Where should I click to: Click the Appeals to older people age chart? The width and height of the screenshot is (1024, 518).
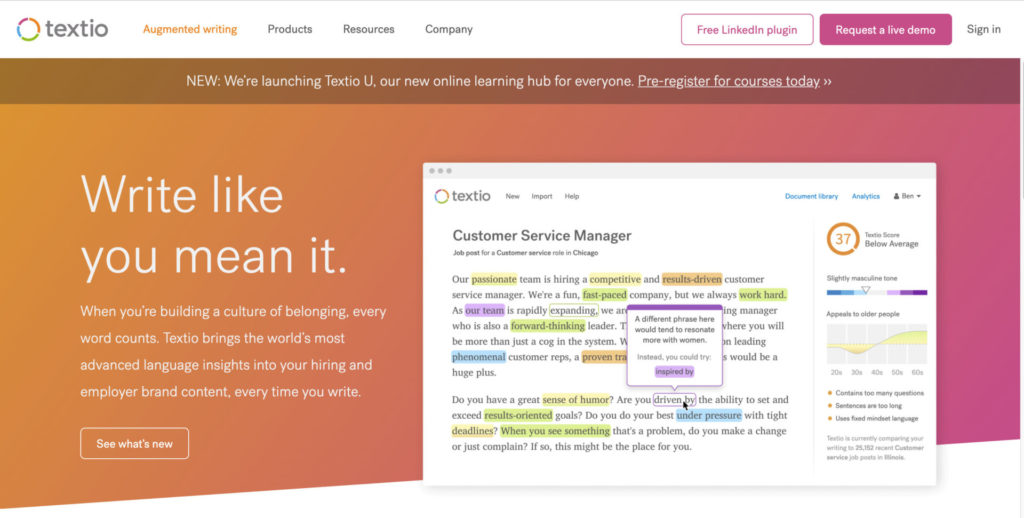tap(876, 344)
